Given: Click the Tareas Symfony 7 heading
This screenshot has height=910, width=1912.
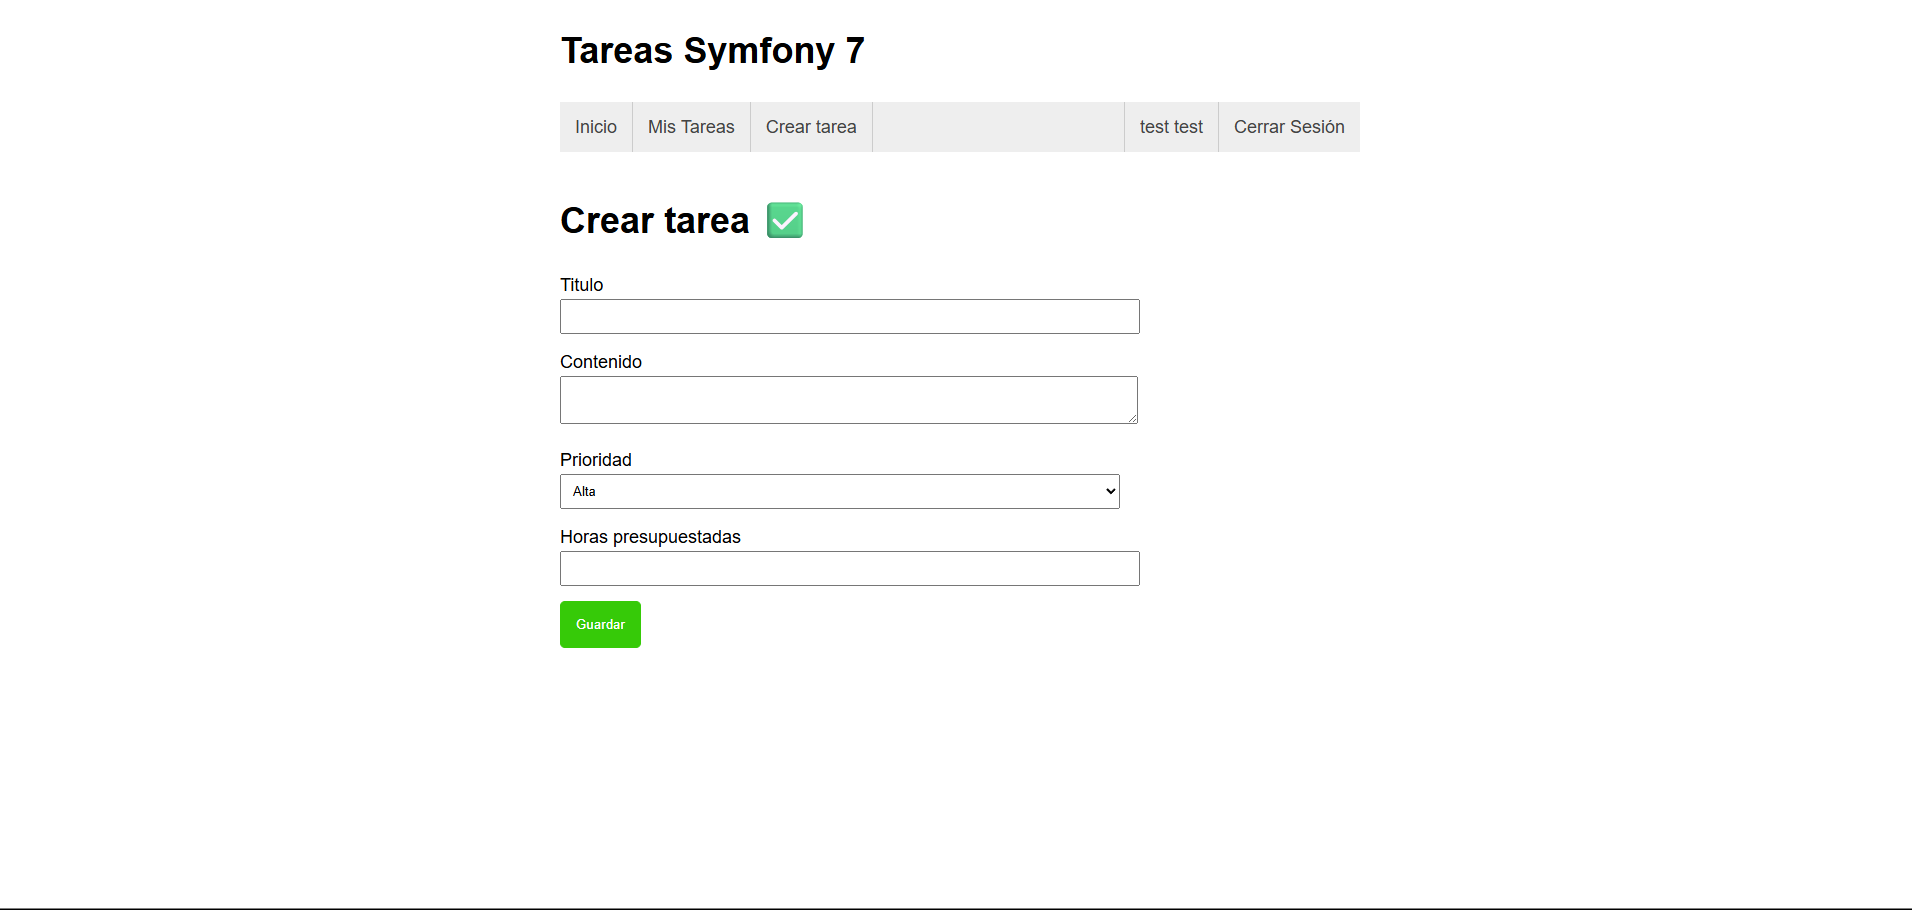Looking at the screenshot, I should pyautogui.click(x=713, y=51).
